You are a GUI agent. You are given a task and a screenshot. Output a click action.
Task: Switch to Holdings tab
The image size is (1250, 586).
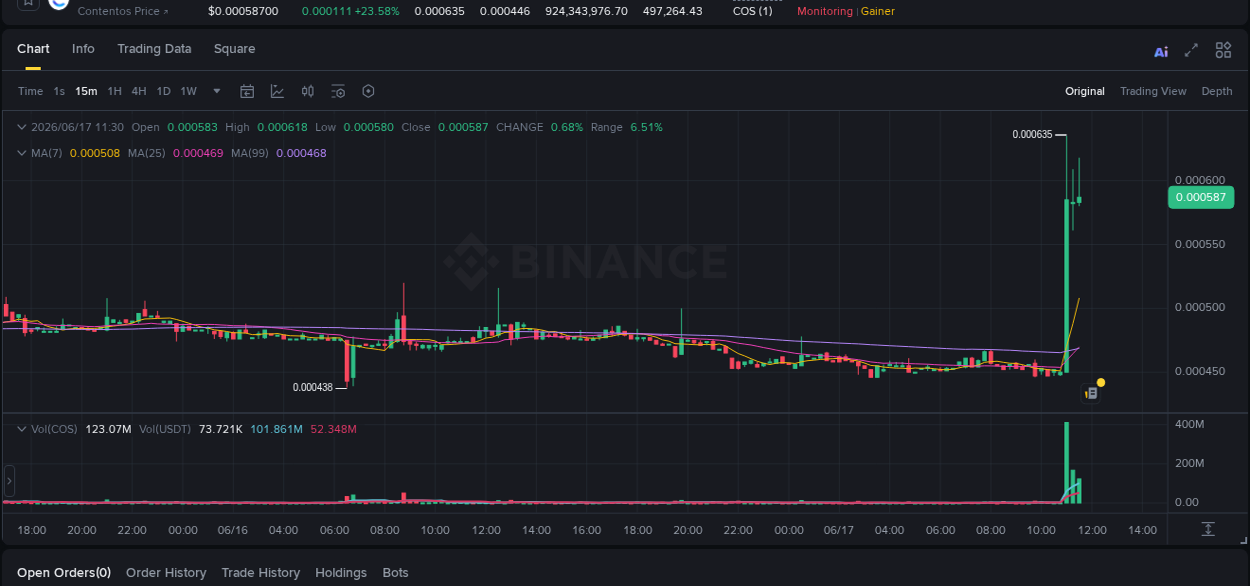click(341, 573)
